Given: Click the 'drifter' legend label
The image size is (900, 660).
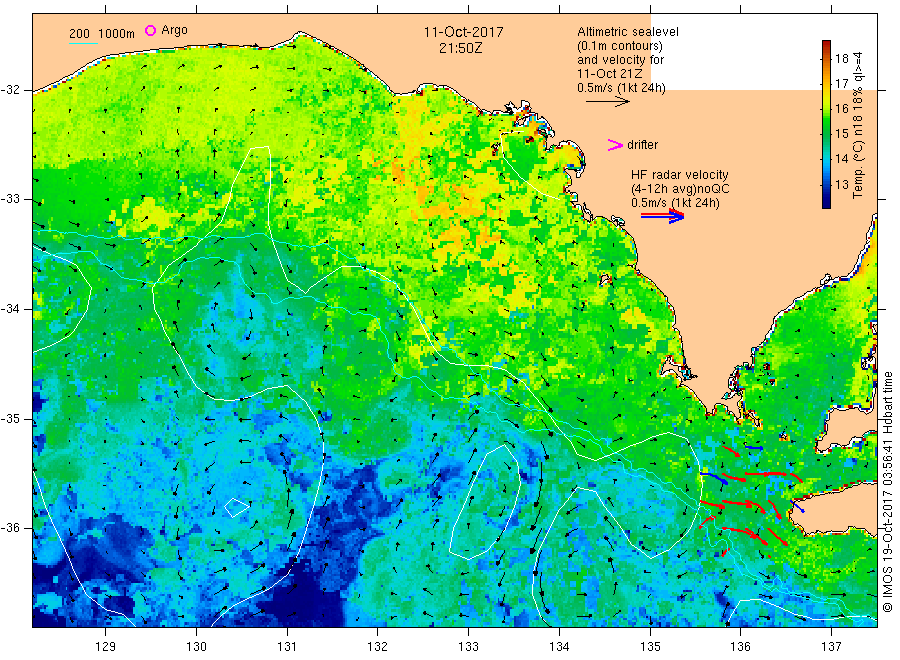Looking at the screenshot, I should click(x=642, y=145).
